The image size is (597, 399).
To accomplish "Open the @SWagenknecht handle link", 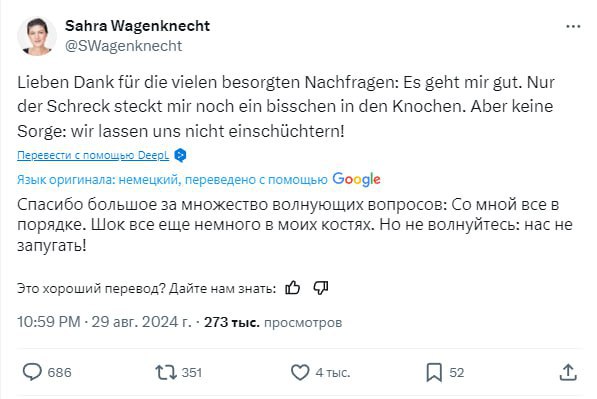I will 123,46.
